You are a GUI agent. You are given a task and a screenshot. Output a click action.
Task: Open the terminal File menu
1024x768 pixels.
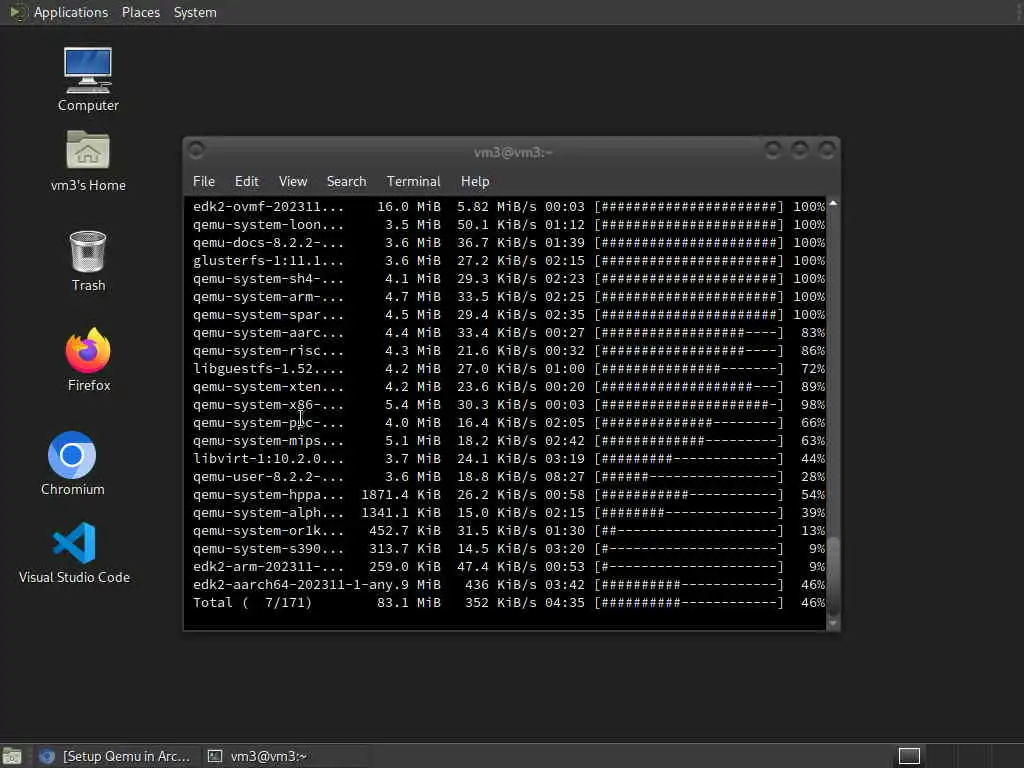[x=204, y=182]
